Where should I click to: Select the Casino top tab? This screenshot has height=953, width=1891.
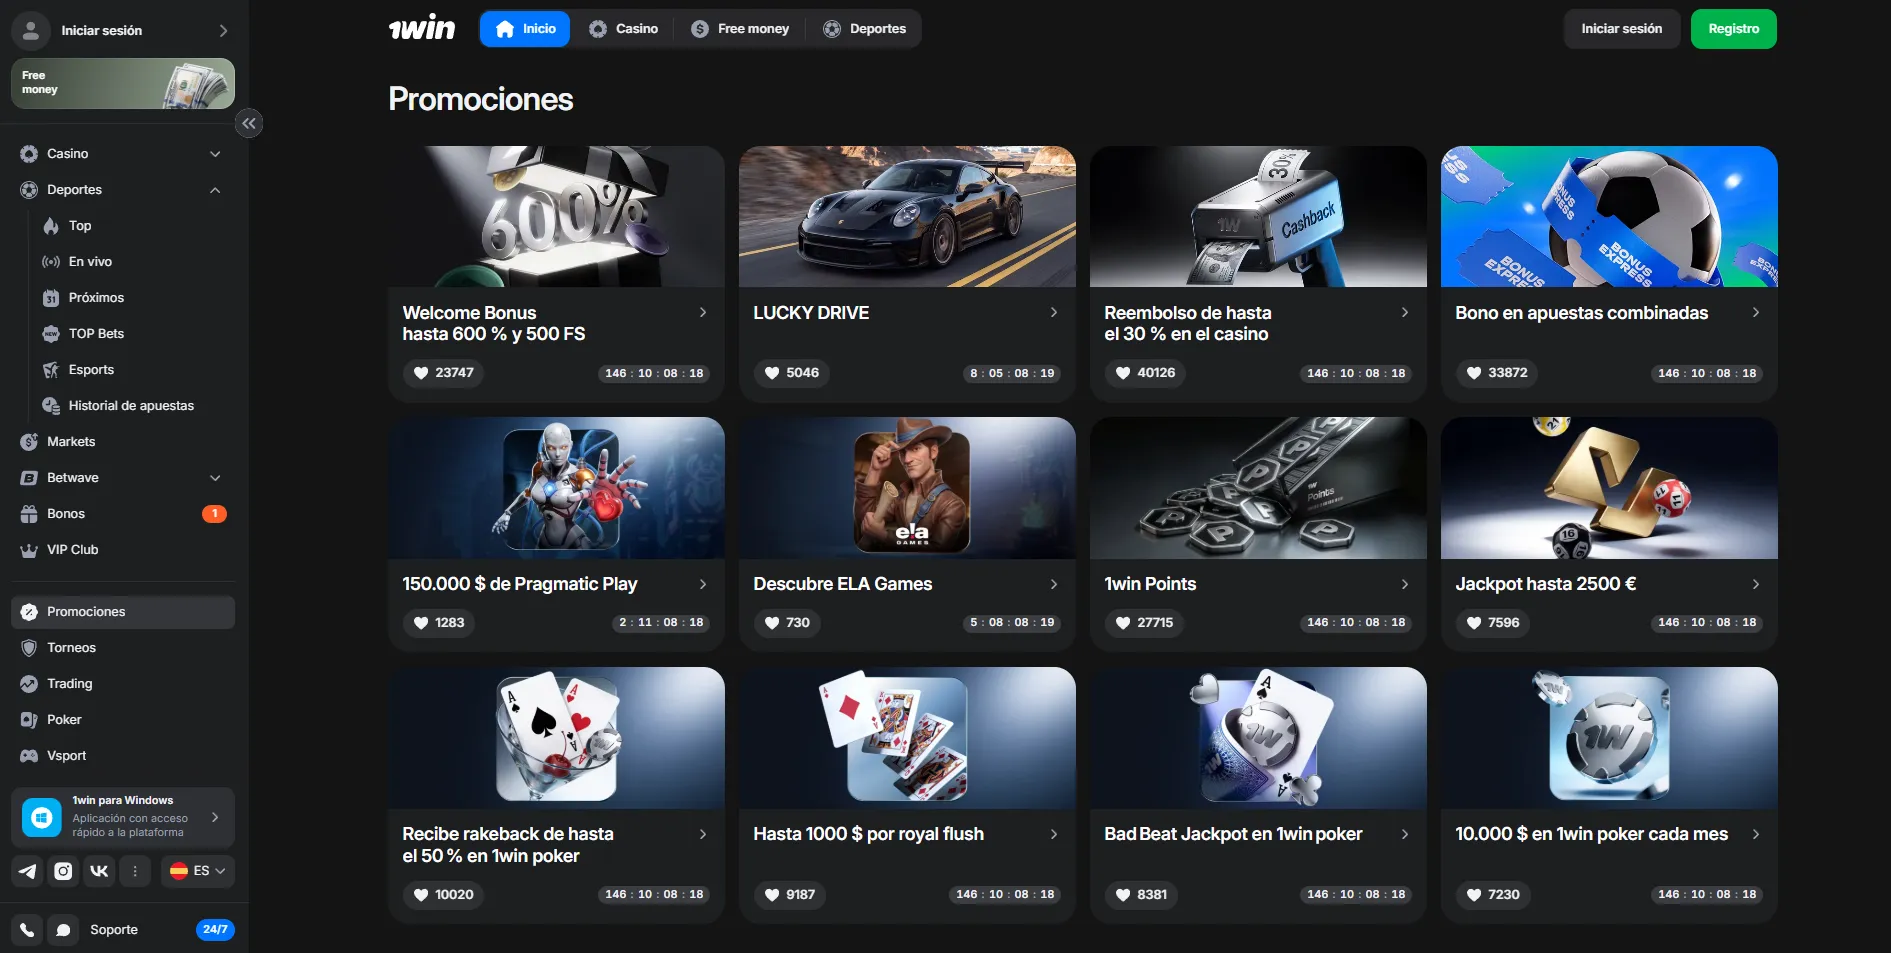click(x=623, y=29)
